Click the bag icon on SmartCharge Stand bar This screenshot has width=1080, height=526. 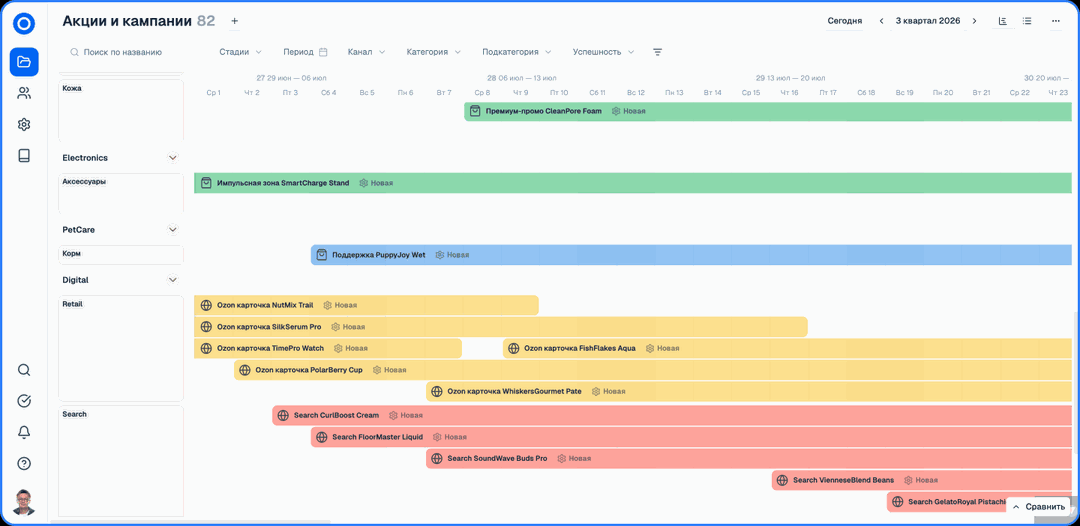point(205,183)
